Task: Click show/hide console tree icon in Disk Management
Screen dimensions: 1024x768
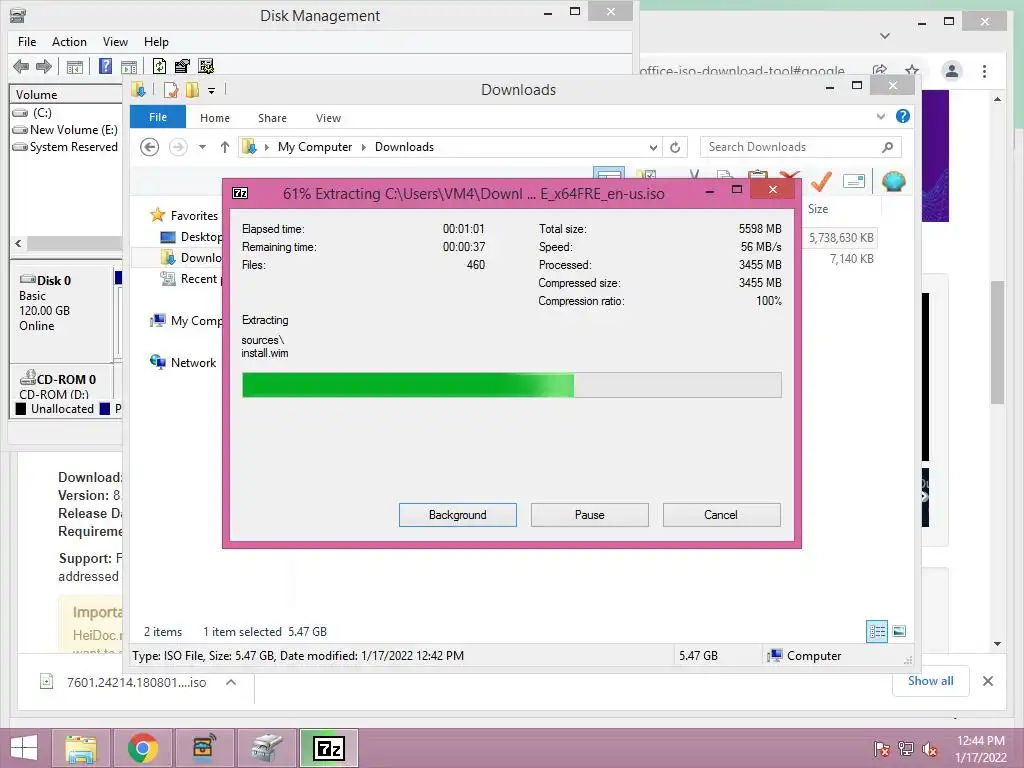Action: click(x=74, y=67)
